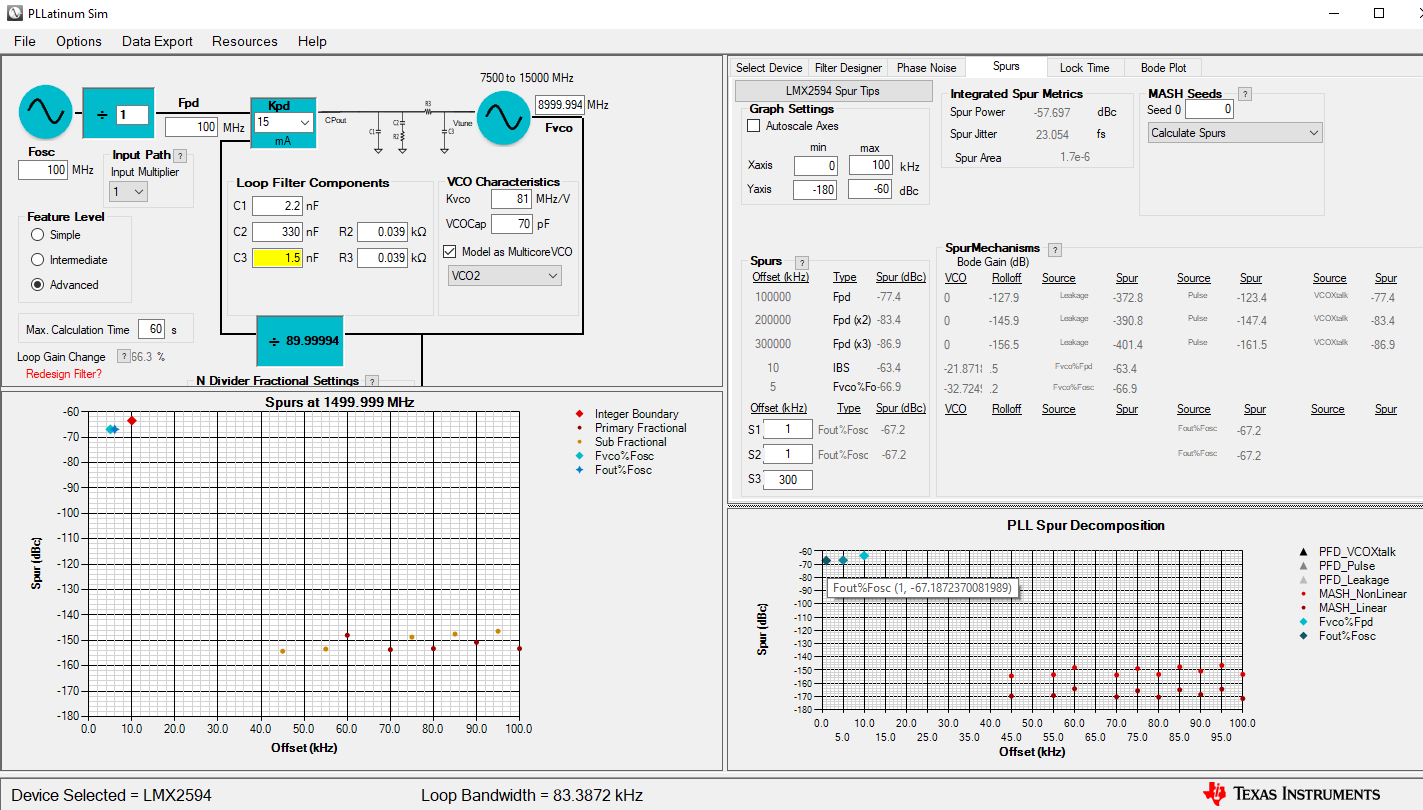
Task: Switch to the Select Device tab
Action: point(769,68)
